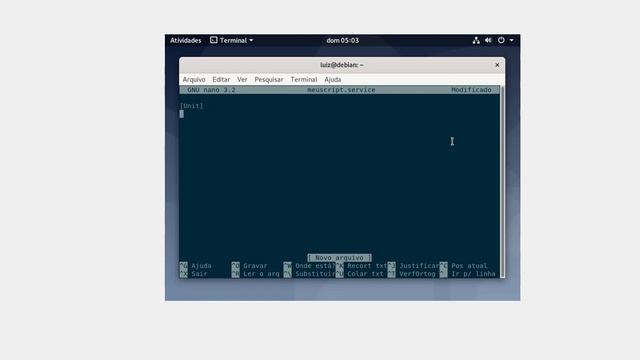
Task: Click the Recort txt shortcut label
Action: pyautogui.click(x=367, y=266)
